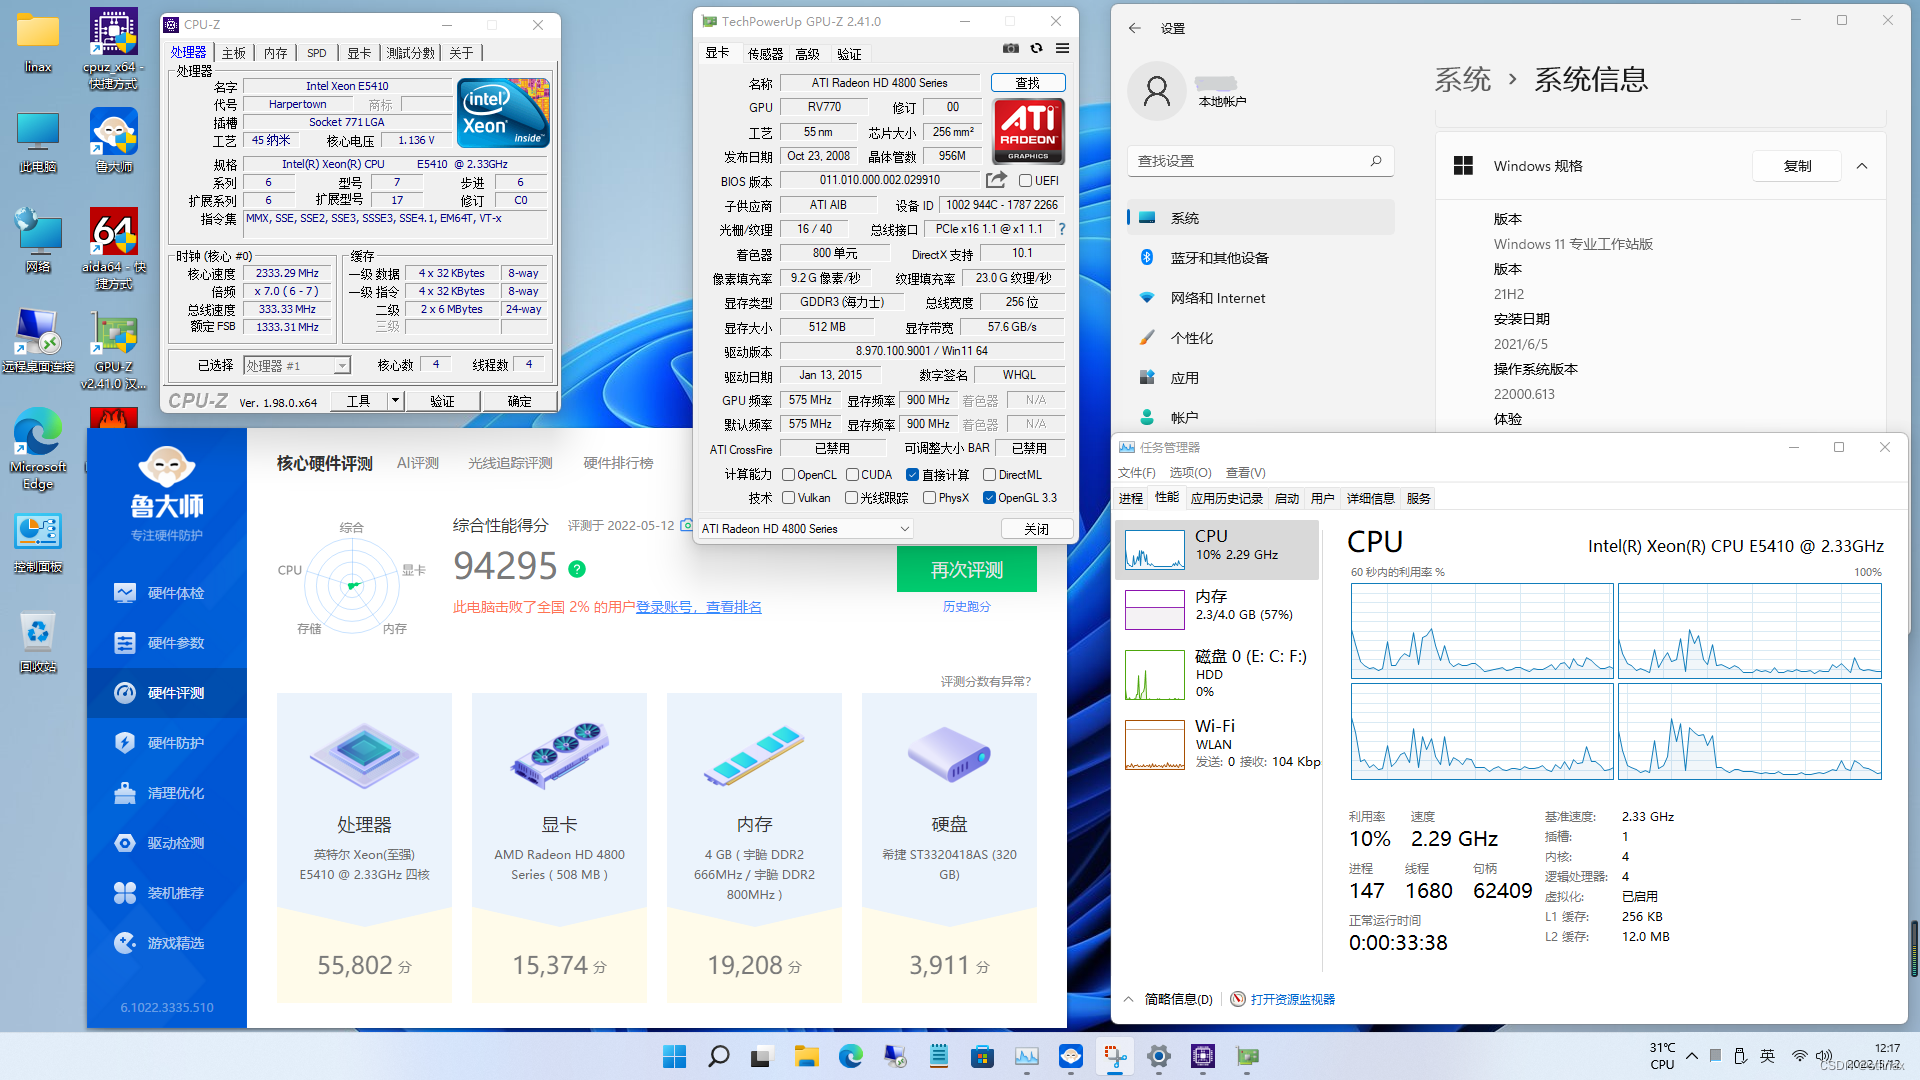Open the ATI Radeon HD 4800 dropdown
Image resolution: width=1920 pixels, height=1080 pixels.
(805, 529)
